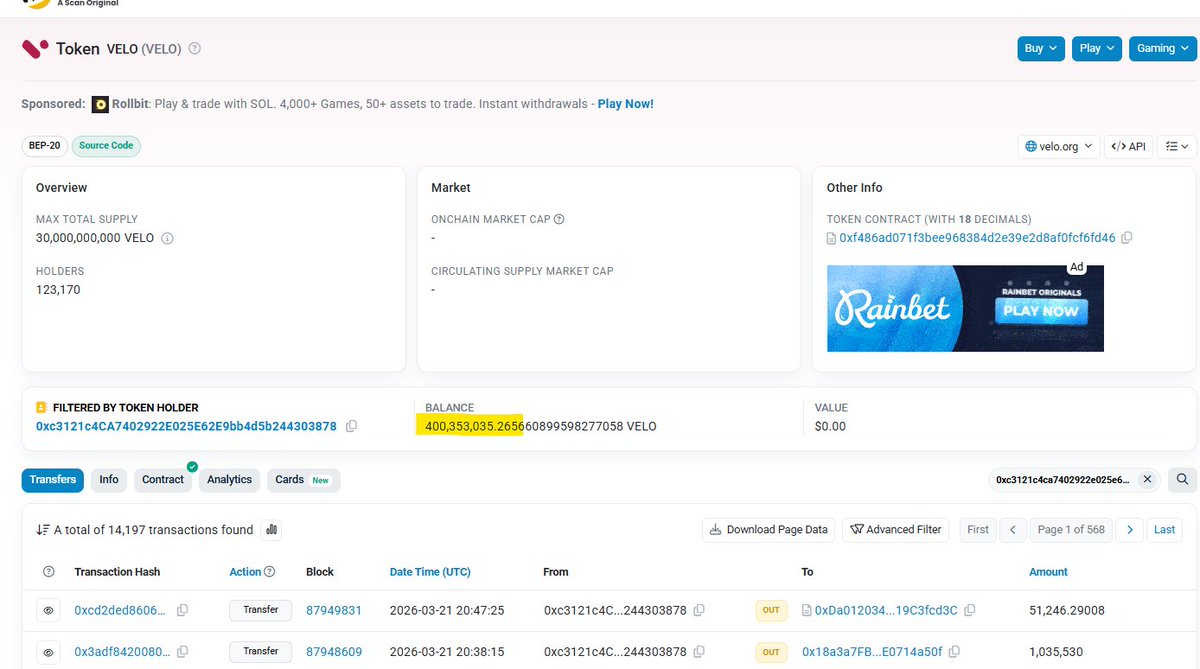Click the BEP-20 badge
1200x669 pixels.
44,146
